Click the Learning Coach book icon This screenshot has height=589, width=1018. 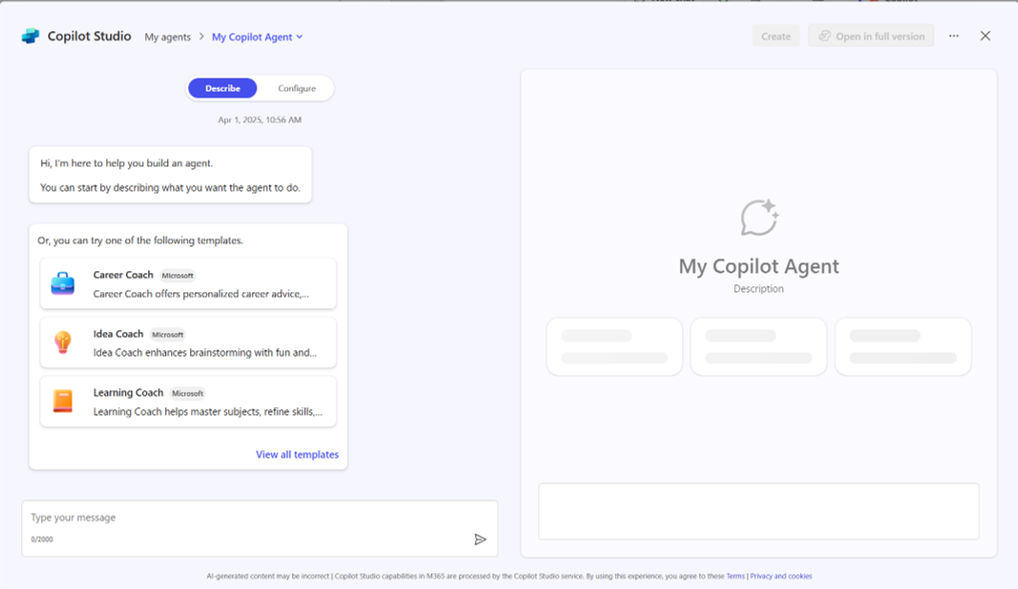click(x=63, y=401)
